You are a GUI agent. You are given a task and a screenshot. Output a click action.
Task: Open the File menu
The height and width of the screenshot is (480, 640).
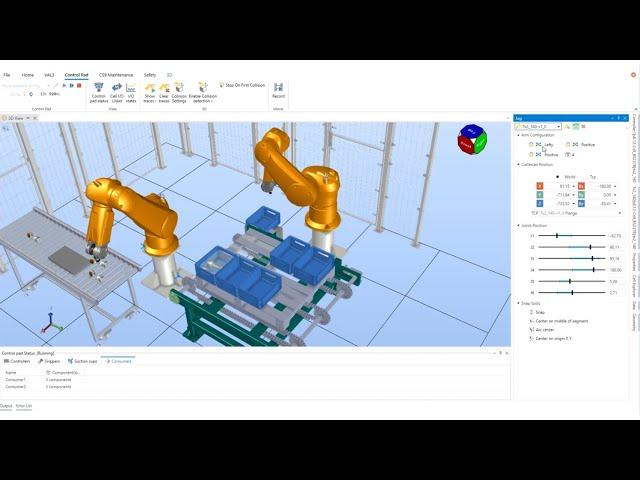(7, 75)
